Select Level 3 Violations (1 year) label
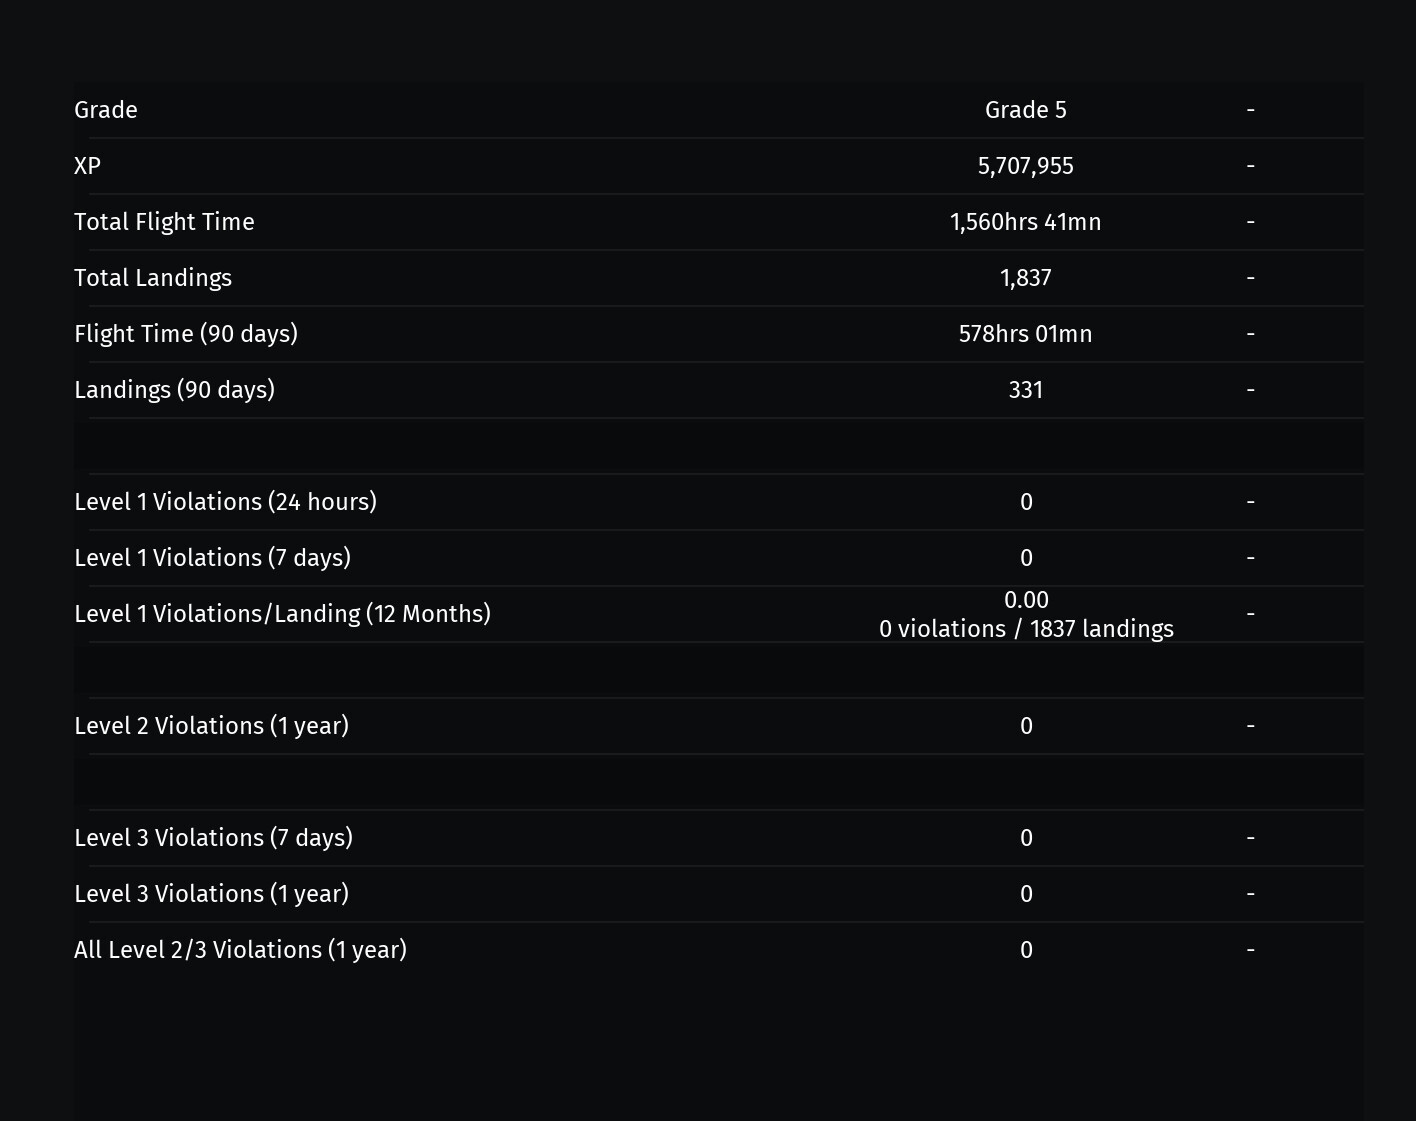Viewport: 1416px width, 1121px height. tap(211, 894)
